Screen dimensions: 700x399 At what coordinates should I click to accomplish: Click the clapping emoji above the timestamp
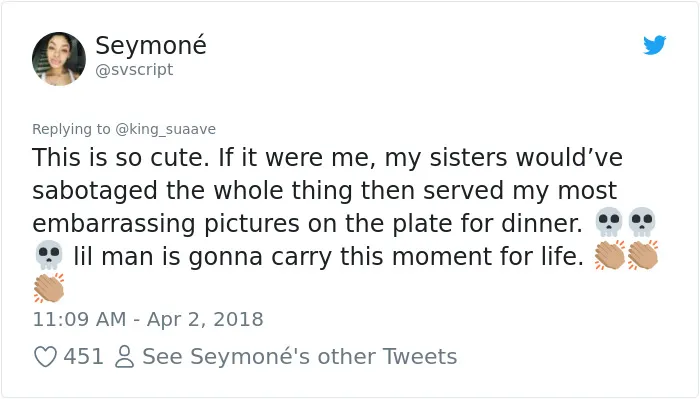tap(49, 288)
